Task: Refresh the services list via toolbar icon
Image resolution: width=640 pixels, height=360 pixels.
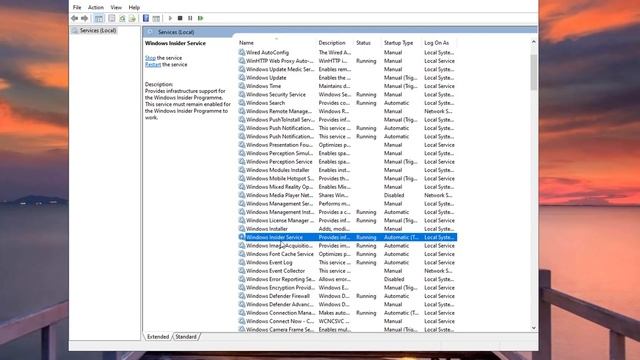Action: pyautogui.click(x=122, y=18)
